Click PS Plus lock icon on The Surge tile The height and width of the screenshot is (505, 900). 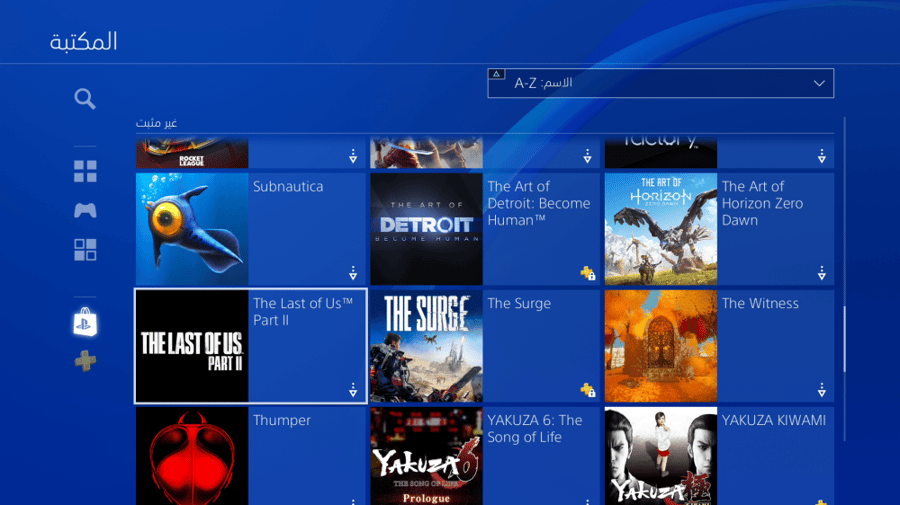point(587,390)
